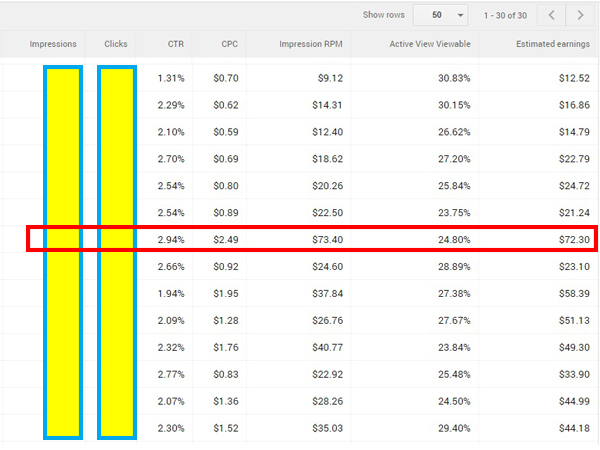Image resolution: width=600 pixels, height=450 pixels.
Task: Sort by Impressions column header
Action: pyautogui.click(x=53, y=44)
